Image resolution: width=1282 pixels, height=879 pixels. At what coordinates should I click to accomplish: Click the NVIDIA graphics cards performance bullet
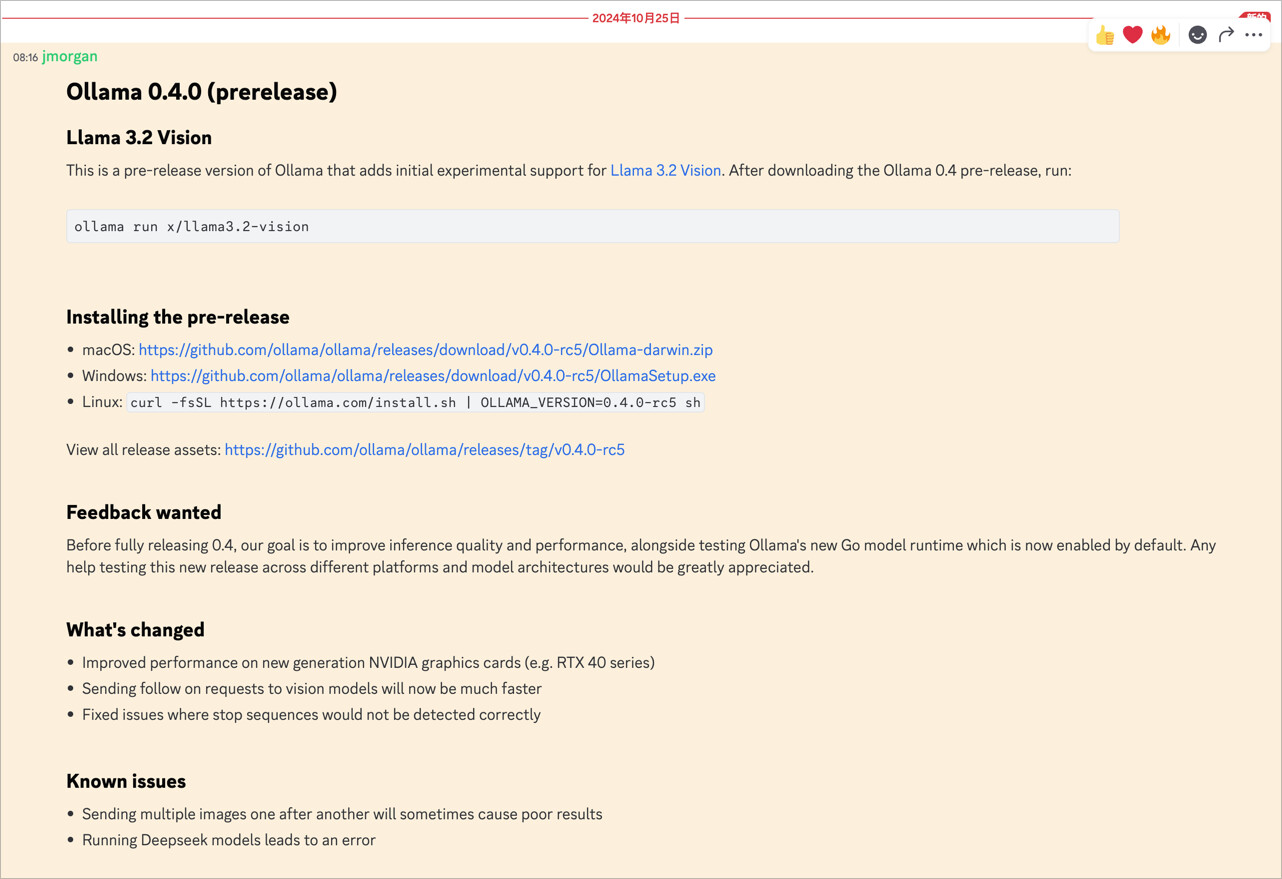pyautogui.click(x=368, y=663)
